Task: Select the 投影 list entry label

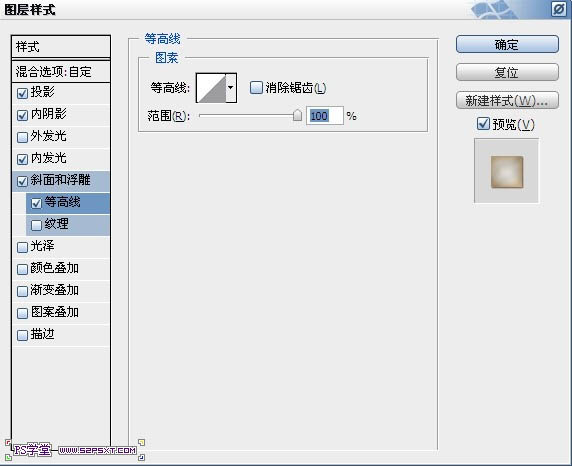Action: [x=42, y=92]
